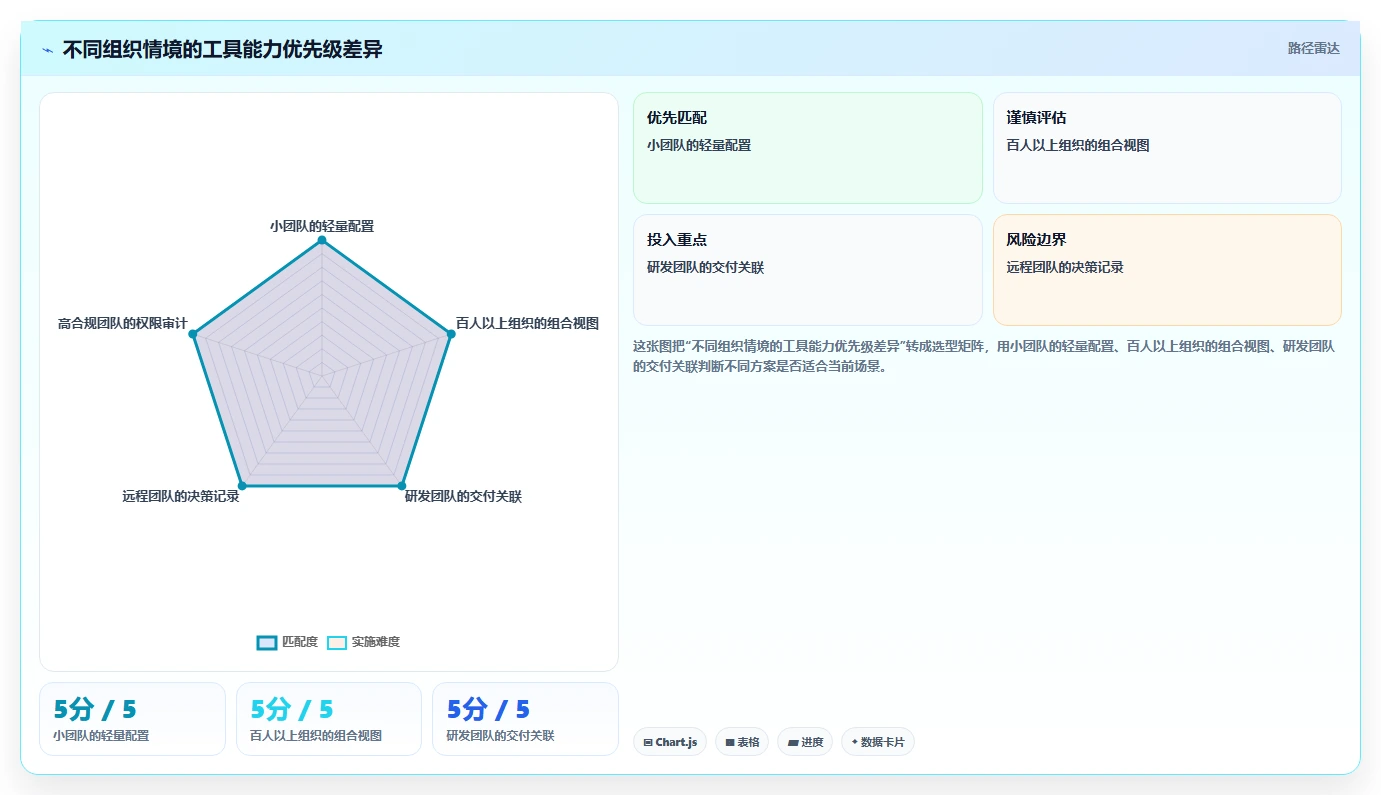
Task: Click the 进度 tag chip
Action: tap(805, 742)
